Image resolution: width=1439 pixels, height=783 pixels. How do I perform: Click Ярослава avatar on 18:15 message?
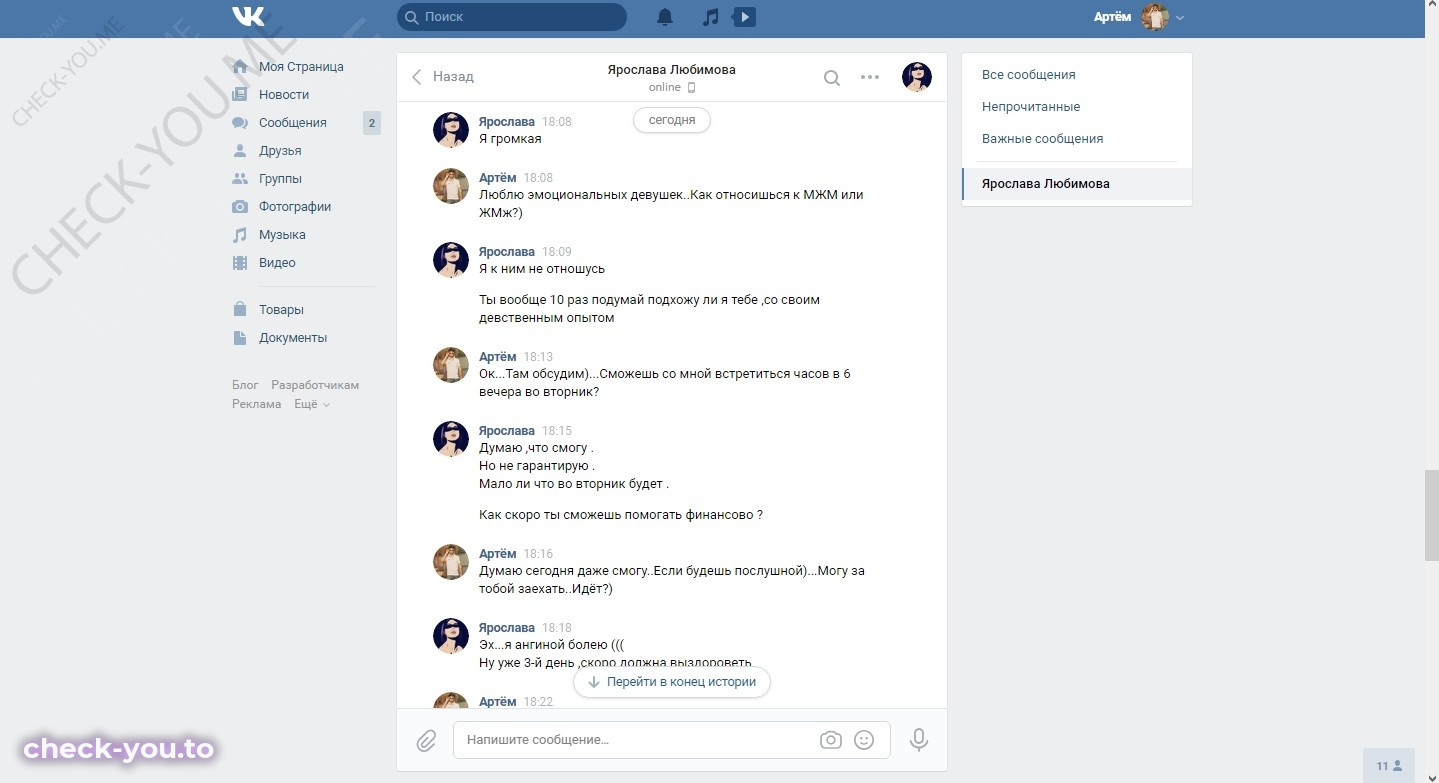[451, 439]
